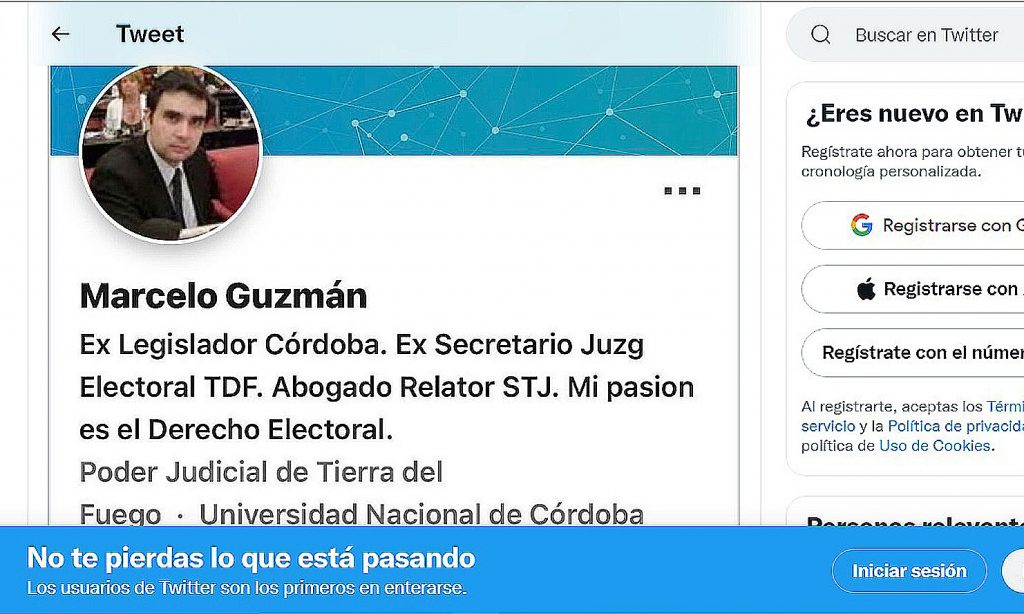Click the Apple logo icon

tap(866, 288)
